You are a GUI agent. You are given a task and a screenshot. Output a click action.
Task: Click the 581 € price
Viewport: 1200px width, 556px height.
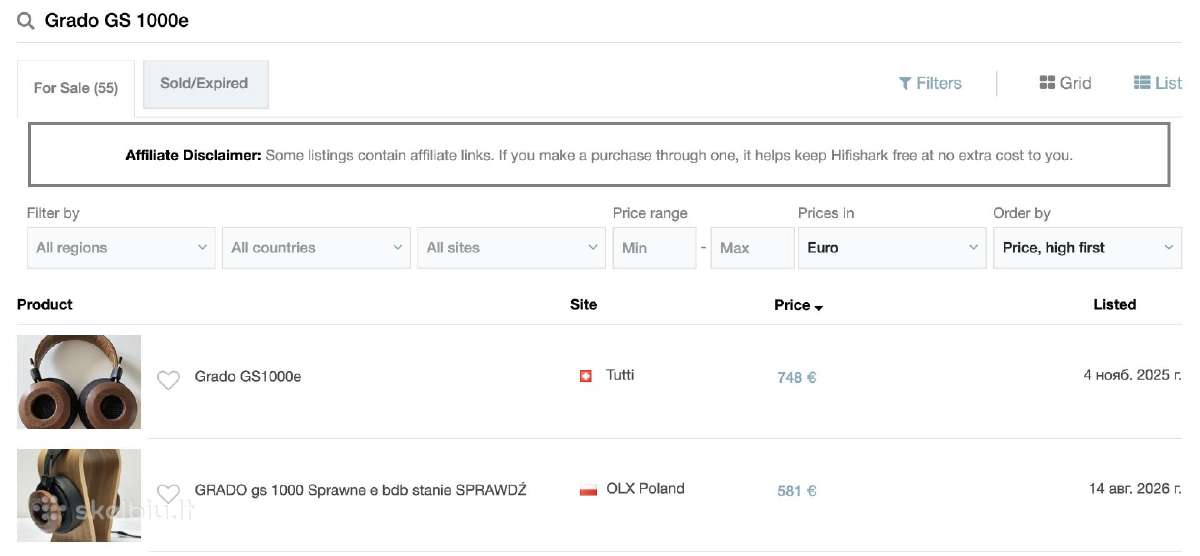click(797, 492)
